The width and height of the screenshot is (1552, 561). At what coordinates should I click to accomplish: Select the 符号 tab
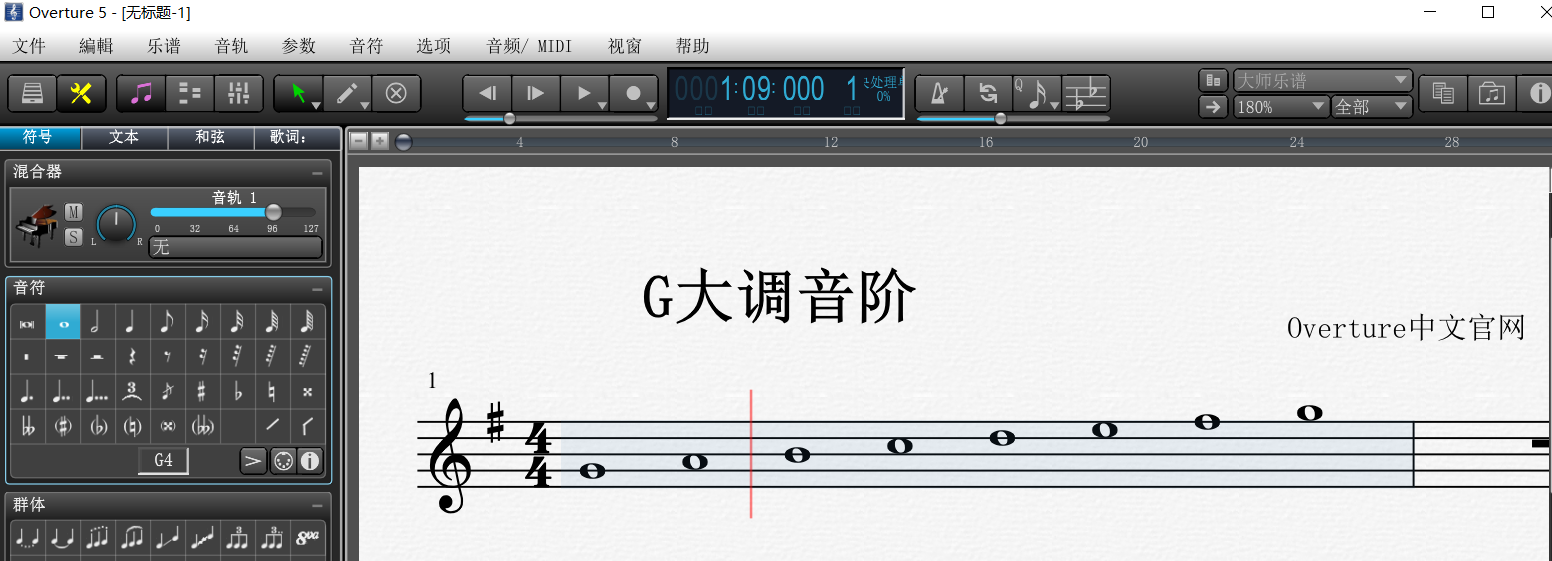coord(38,137)
